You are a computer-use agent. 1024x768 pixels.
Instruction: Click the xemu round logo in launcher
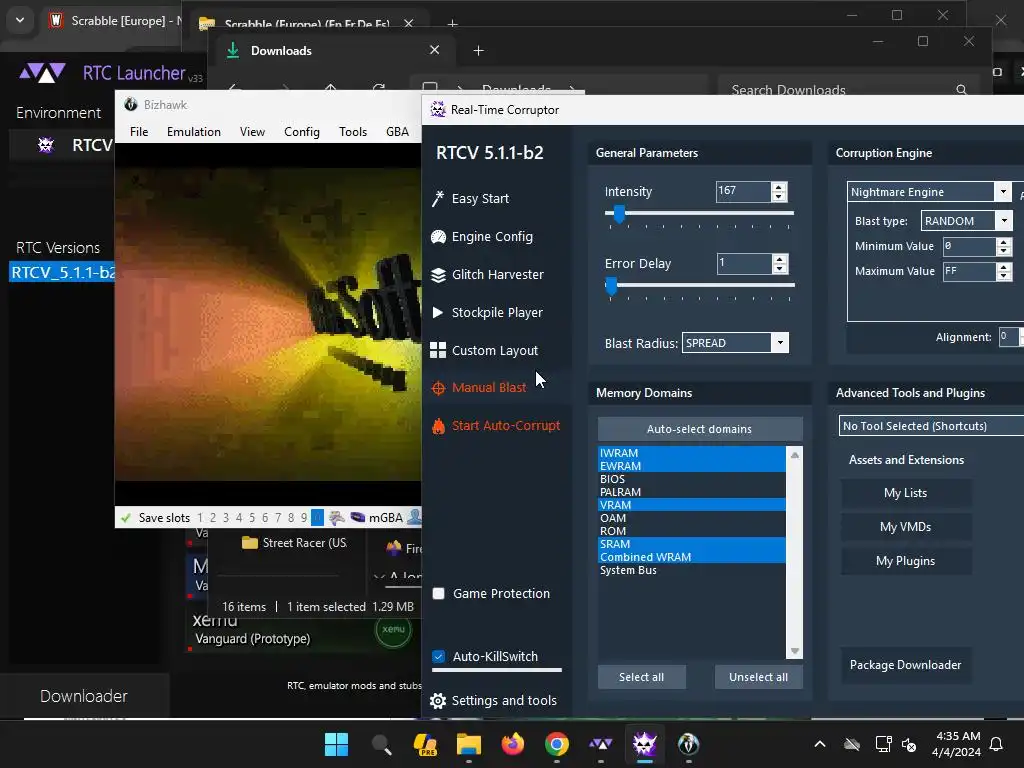(x=393, y=630)
